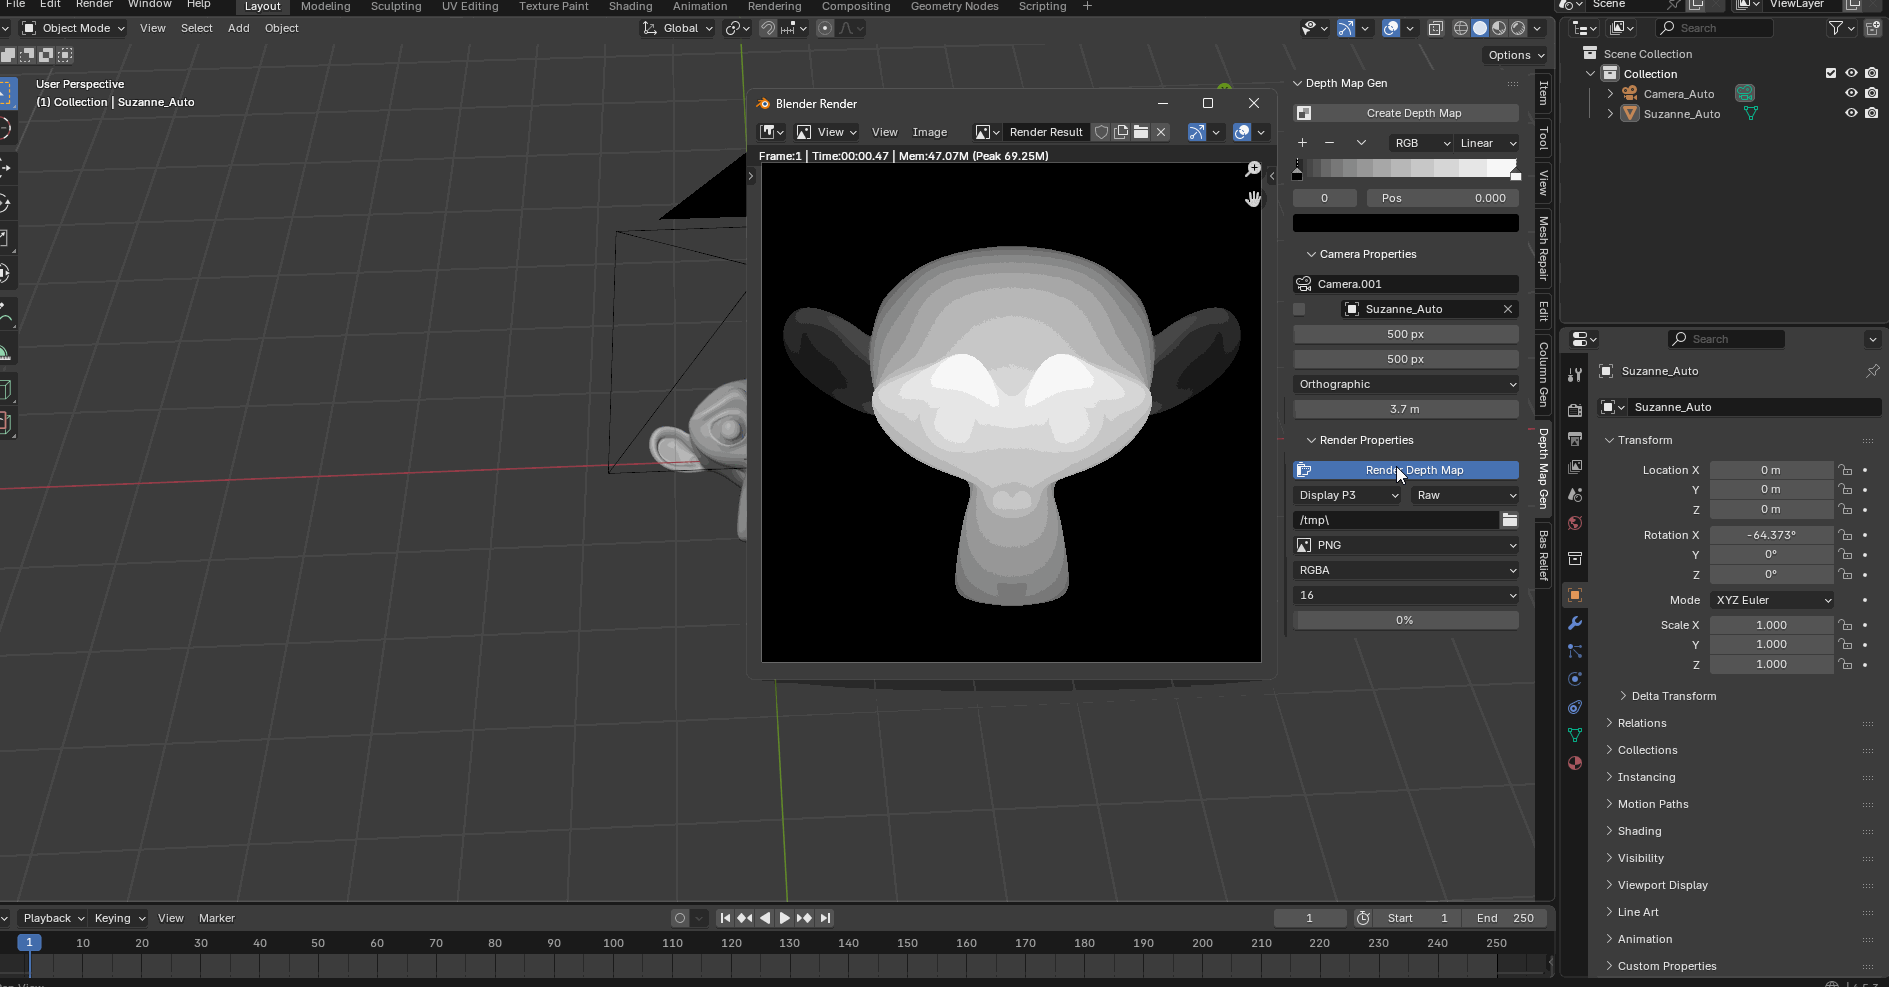Disable Suzanne_Auto in renders camera toggle

[x=1871, y=113]
